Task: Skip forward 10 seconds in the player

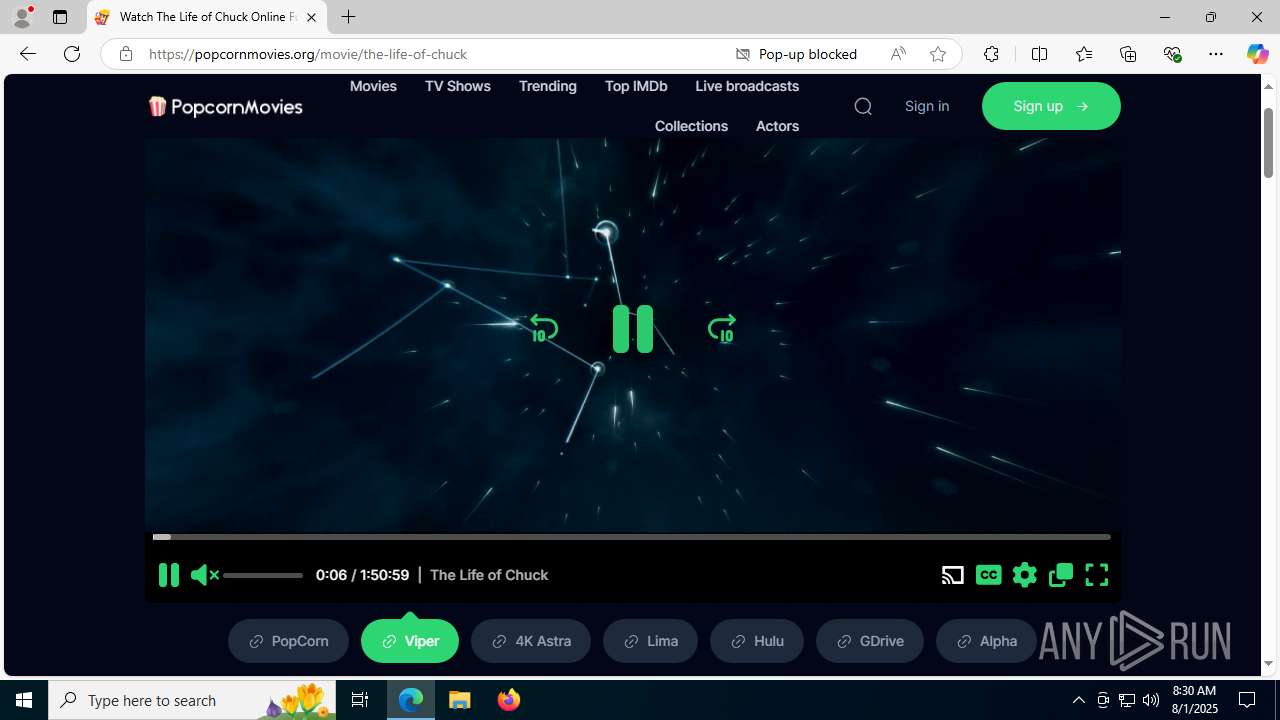Action: click(722, 328)
